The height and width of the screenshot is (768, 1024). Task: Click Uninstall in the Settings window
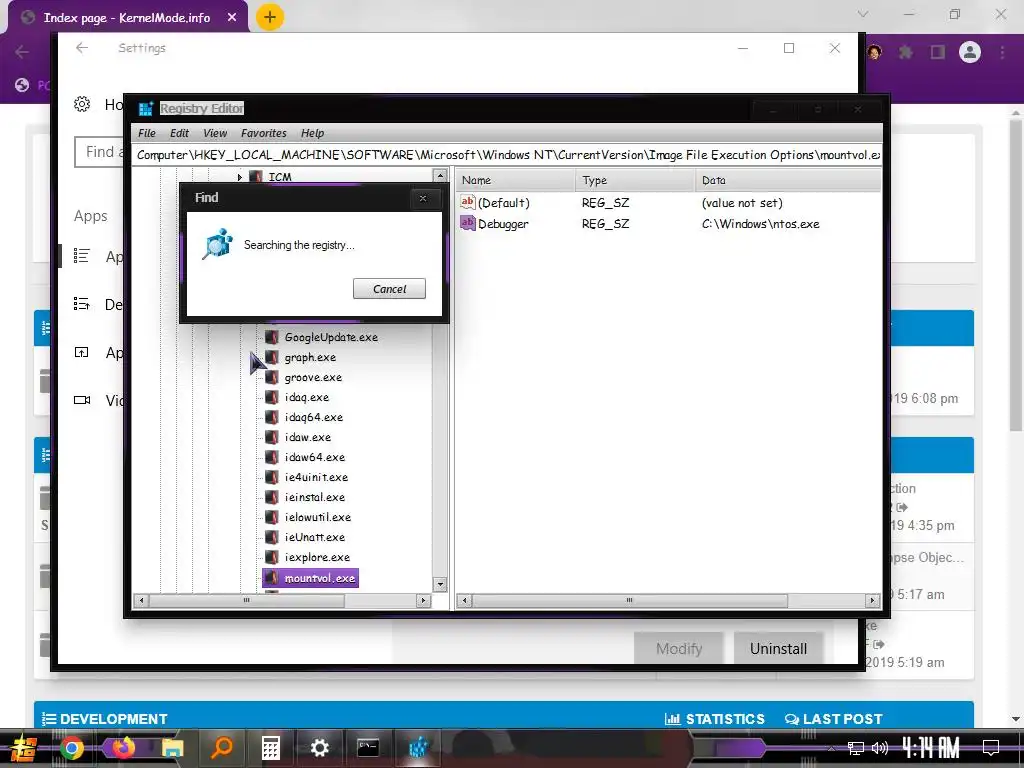point(778,648)
